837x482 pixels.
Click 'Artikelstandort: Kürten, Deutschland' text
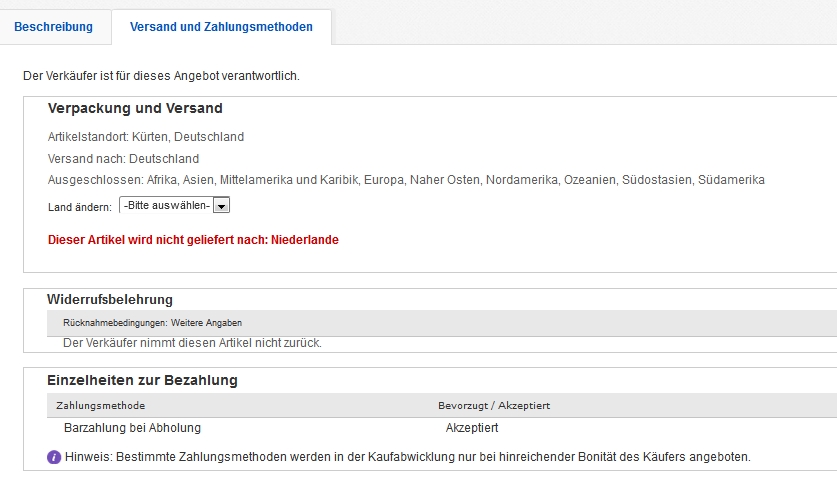click(x=146, y=137)
